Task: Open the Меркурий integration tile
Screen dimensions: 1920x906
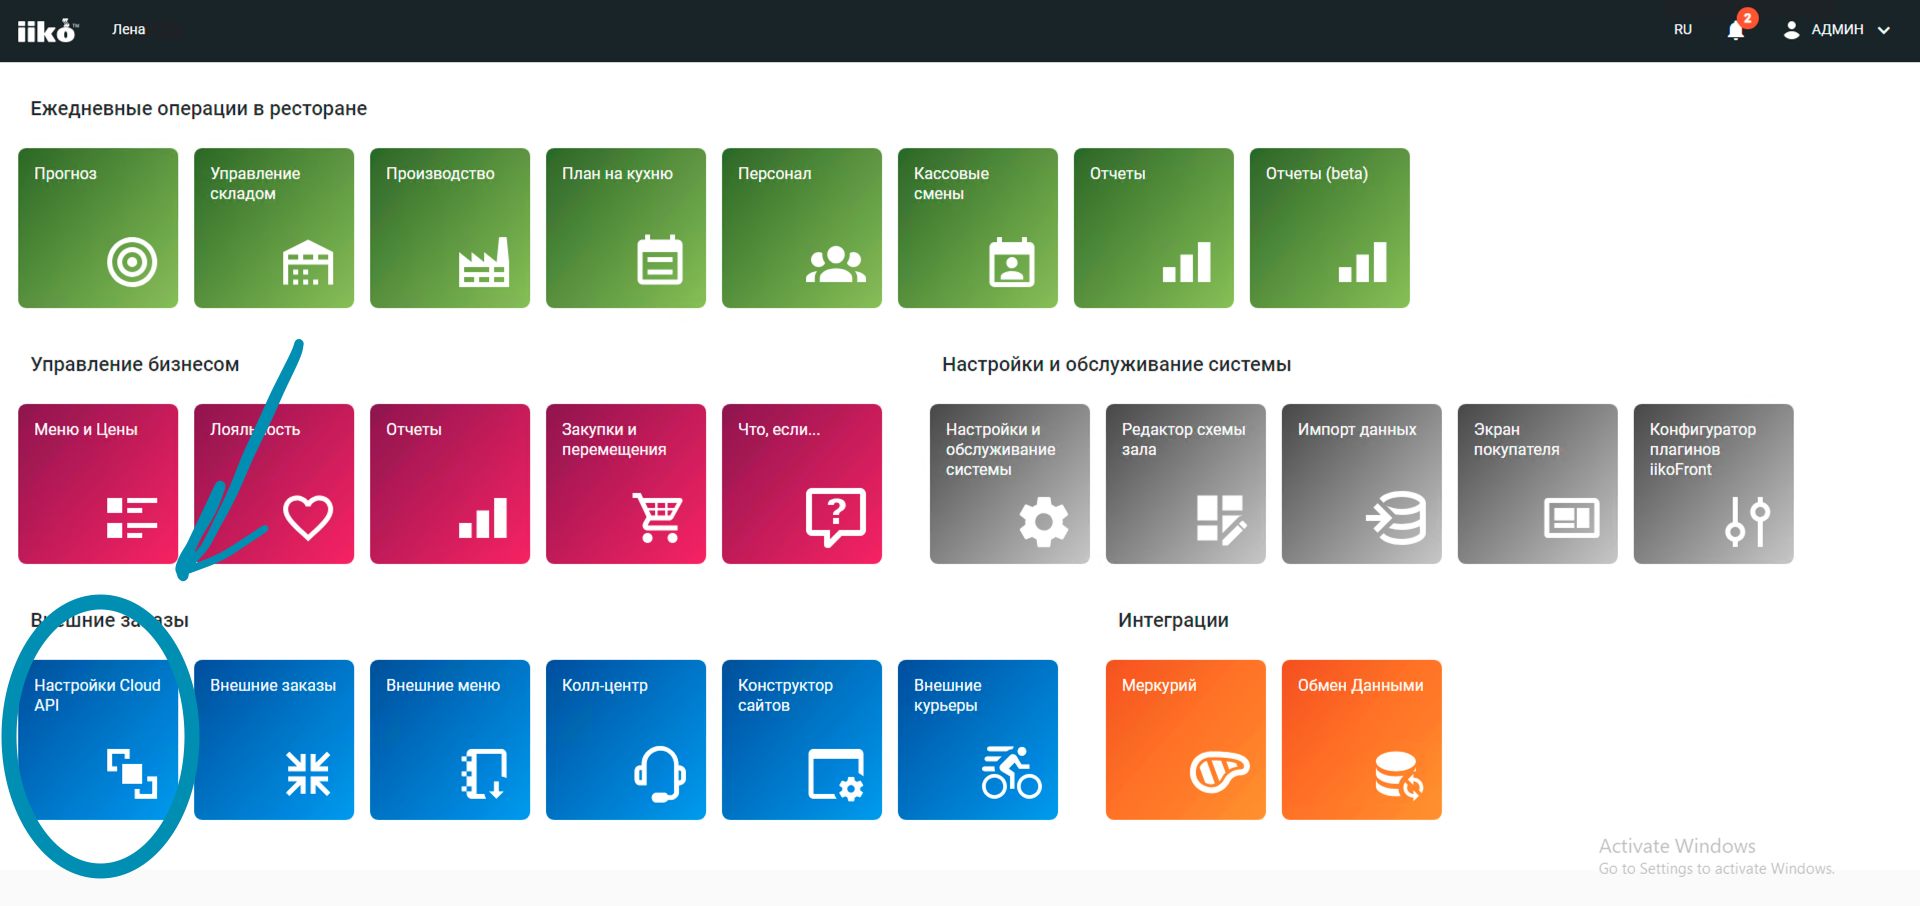Action: [1186, 740]
